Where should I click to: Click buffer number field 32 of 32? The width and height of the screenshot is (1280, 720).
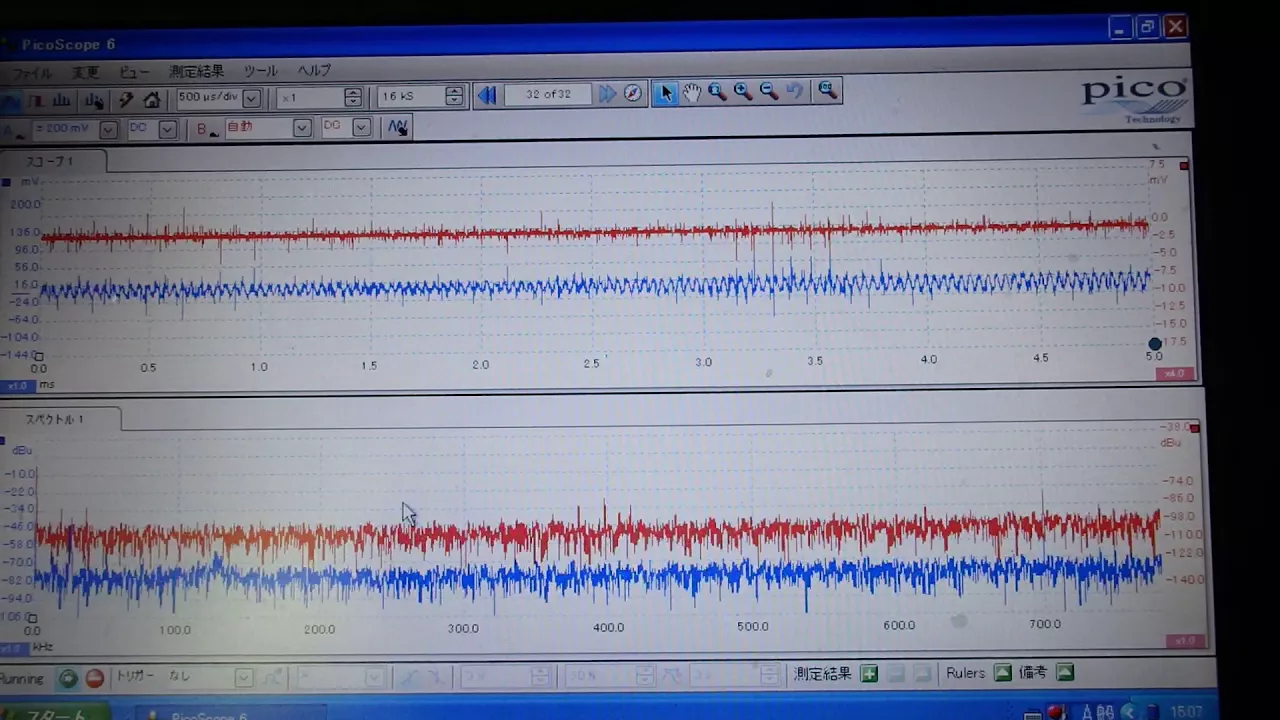tap(548, 94)
